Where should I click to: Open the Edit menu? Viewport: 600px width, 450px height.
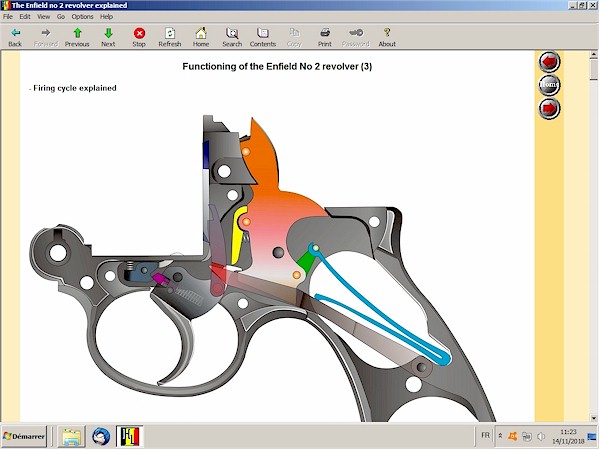[25, 17]
